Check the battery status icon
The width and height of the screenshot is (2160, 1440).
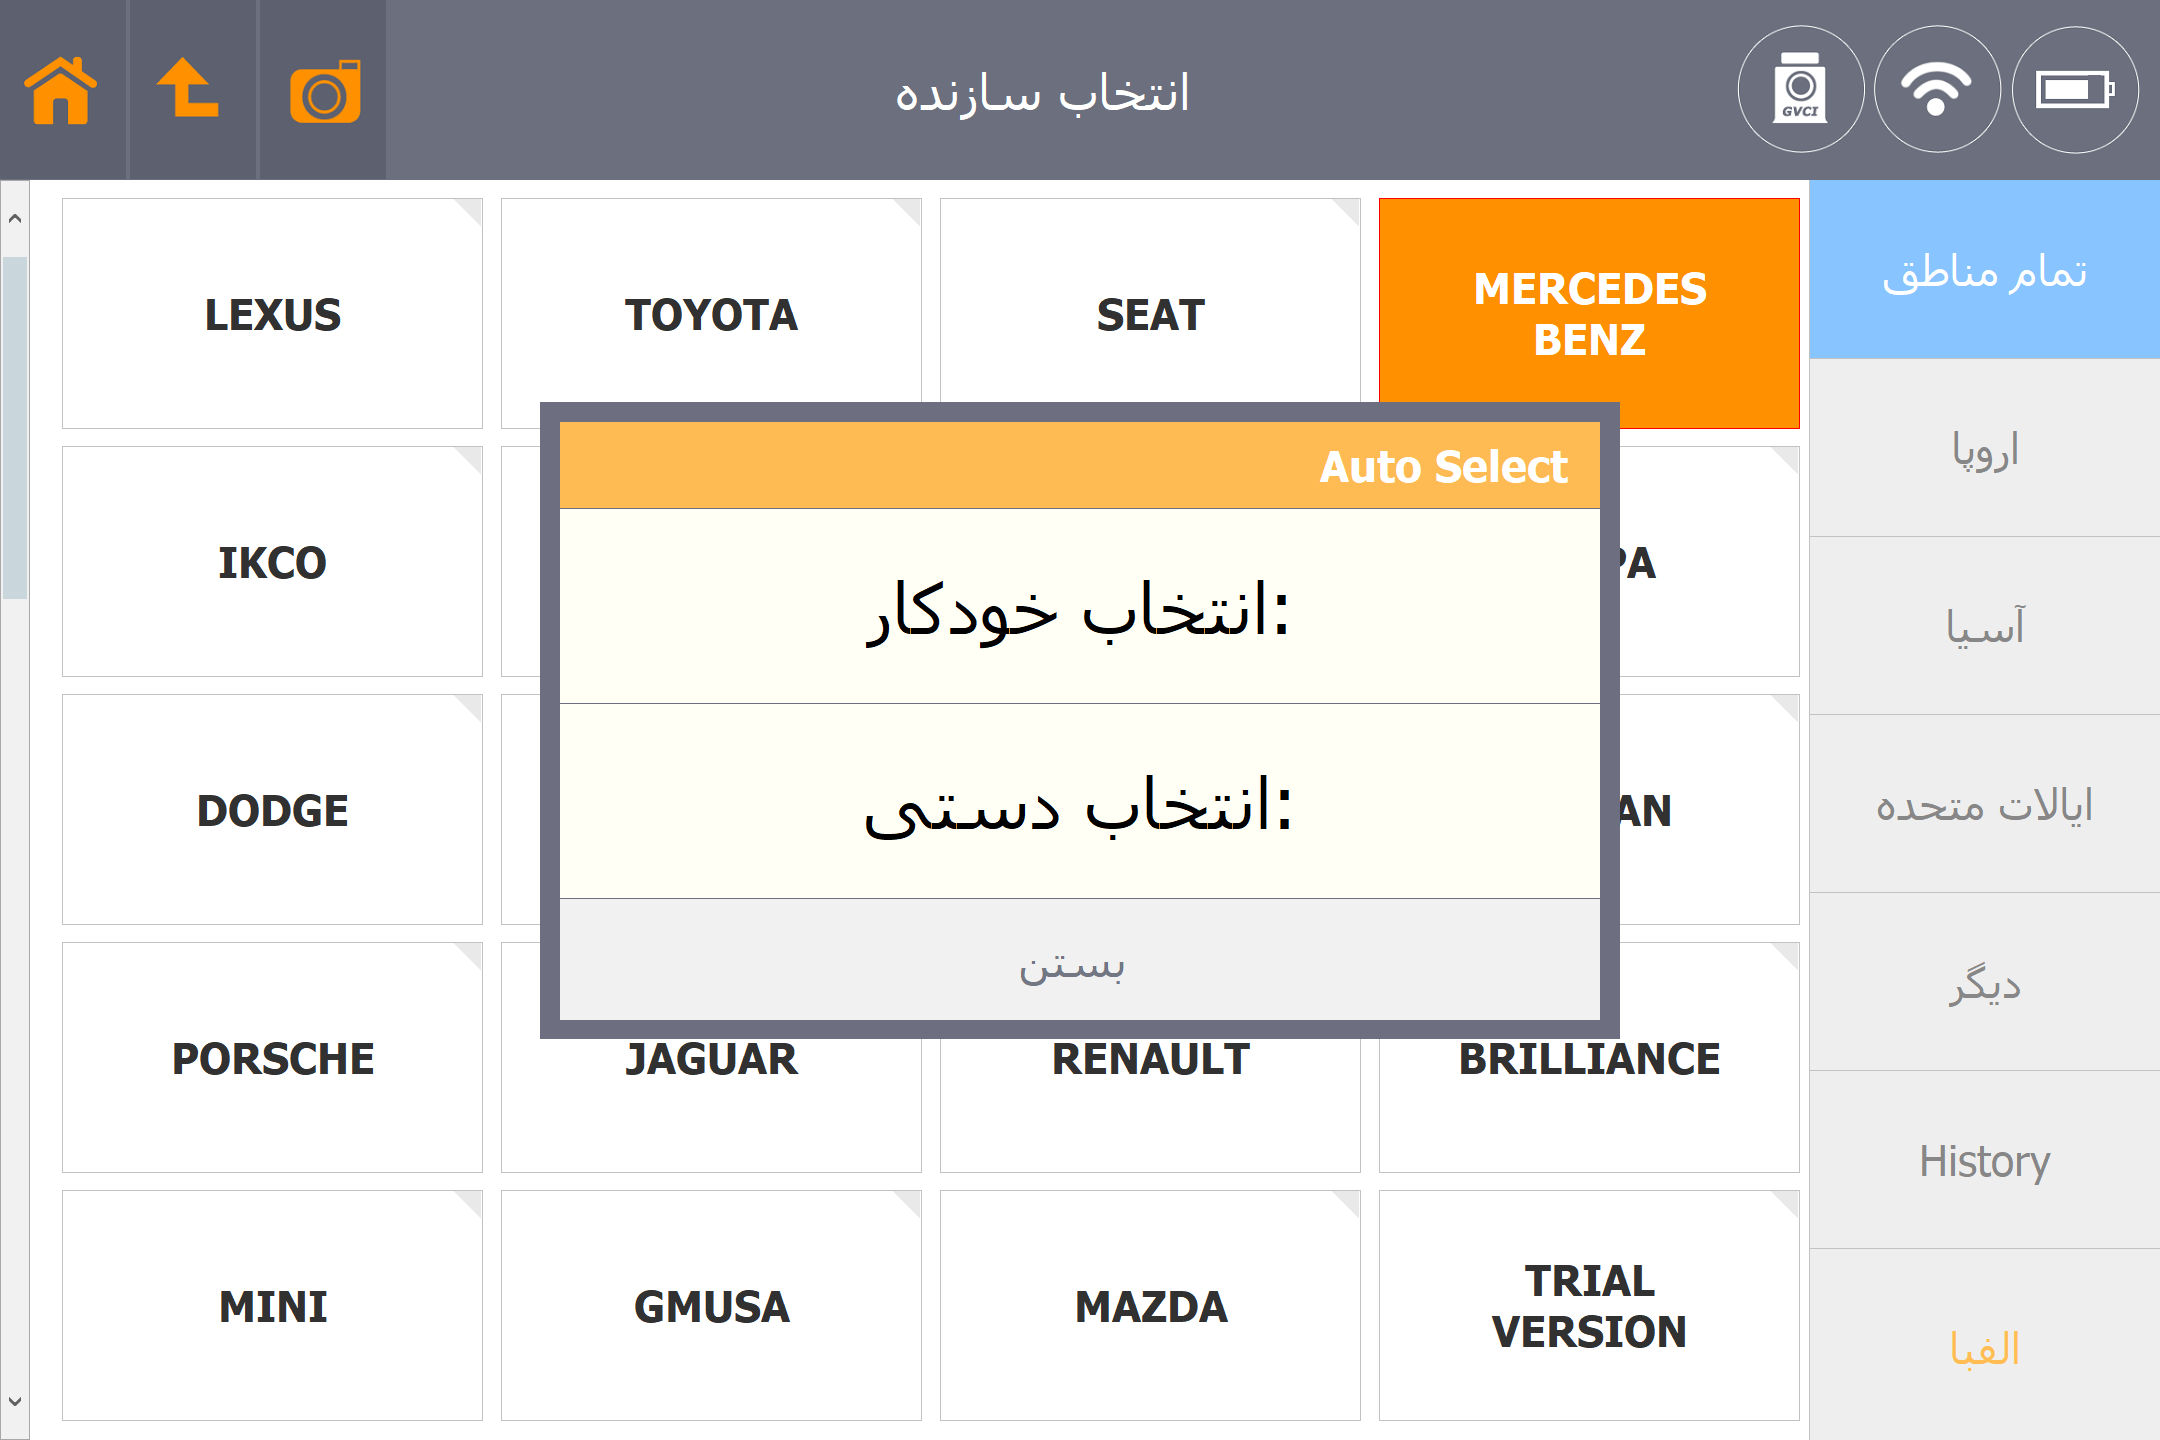(2075, 90)
